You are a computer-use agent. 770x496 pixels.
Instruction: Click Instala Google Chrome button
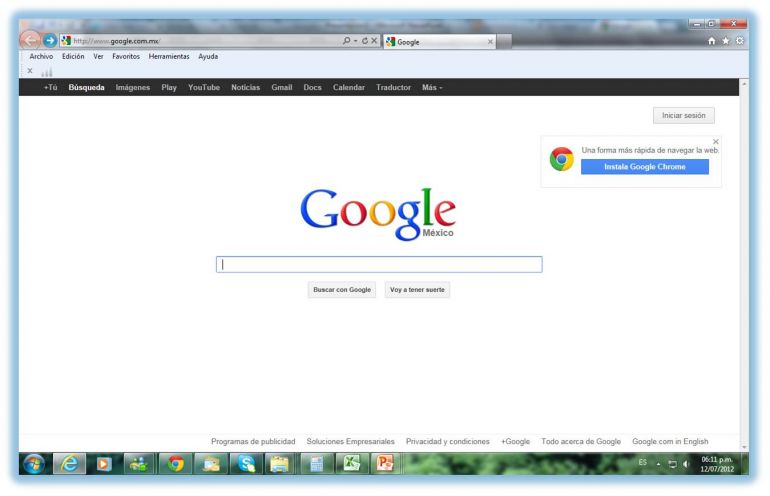645,167
